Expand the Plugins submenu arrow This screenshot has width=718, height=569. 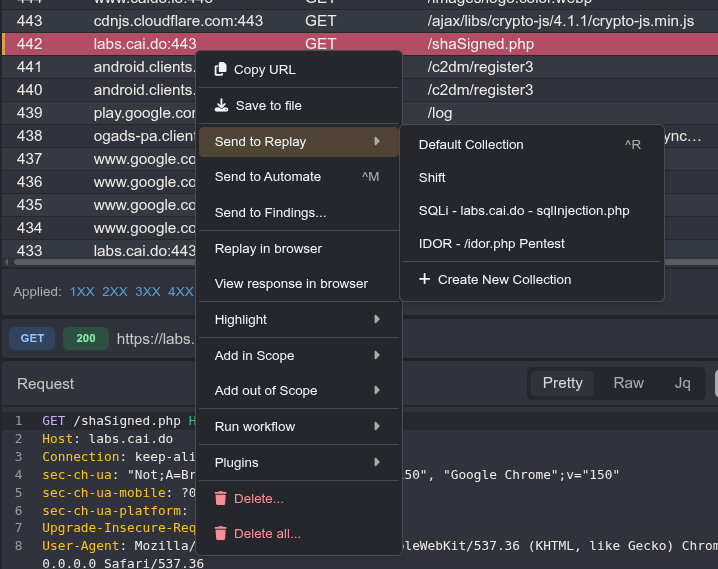[x=377, y=462]
